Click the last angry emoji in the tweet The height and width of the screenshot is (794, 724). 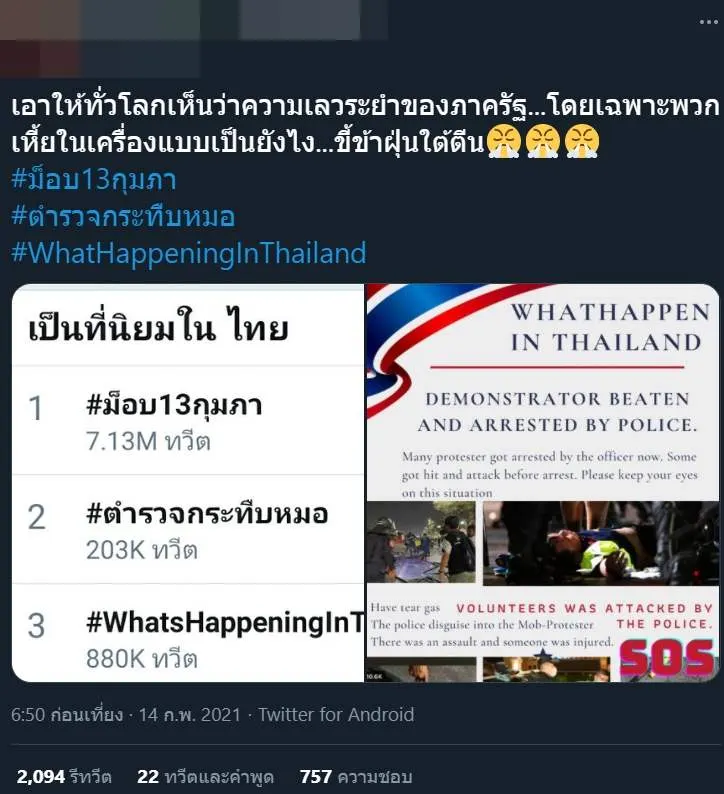click(x=582, y=142)
